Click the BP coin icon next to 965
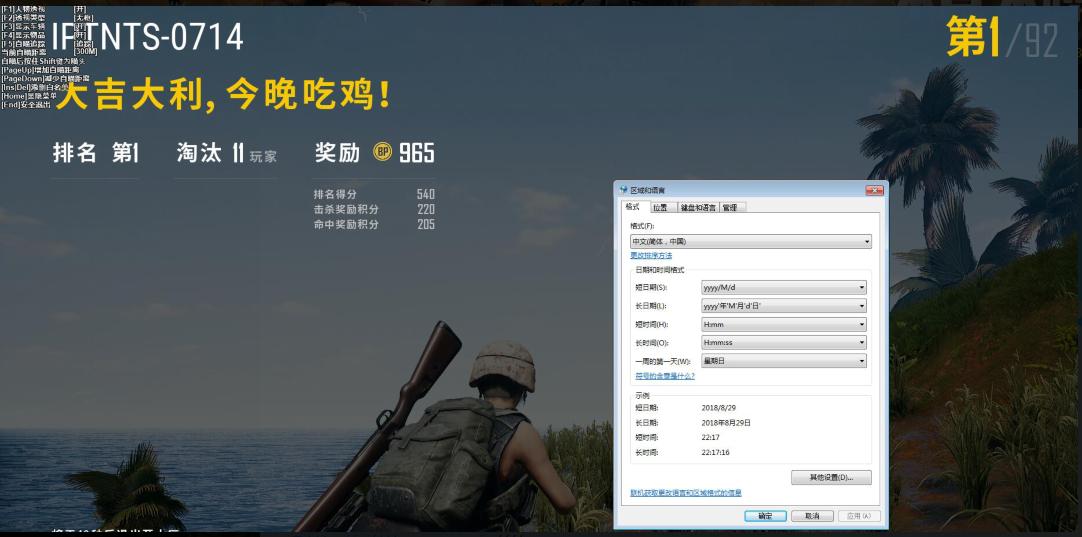The height and width of the screenshot is (537, 1082). [382, 152]
